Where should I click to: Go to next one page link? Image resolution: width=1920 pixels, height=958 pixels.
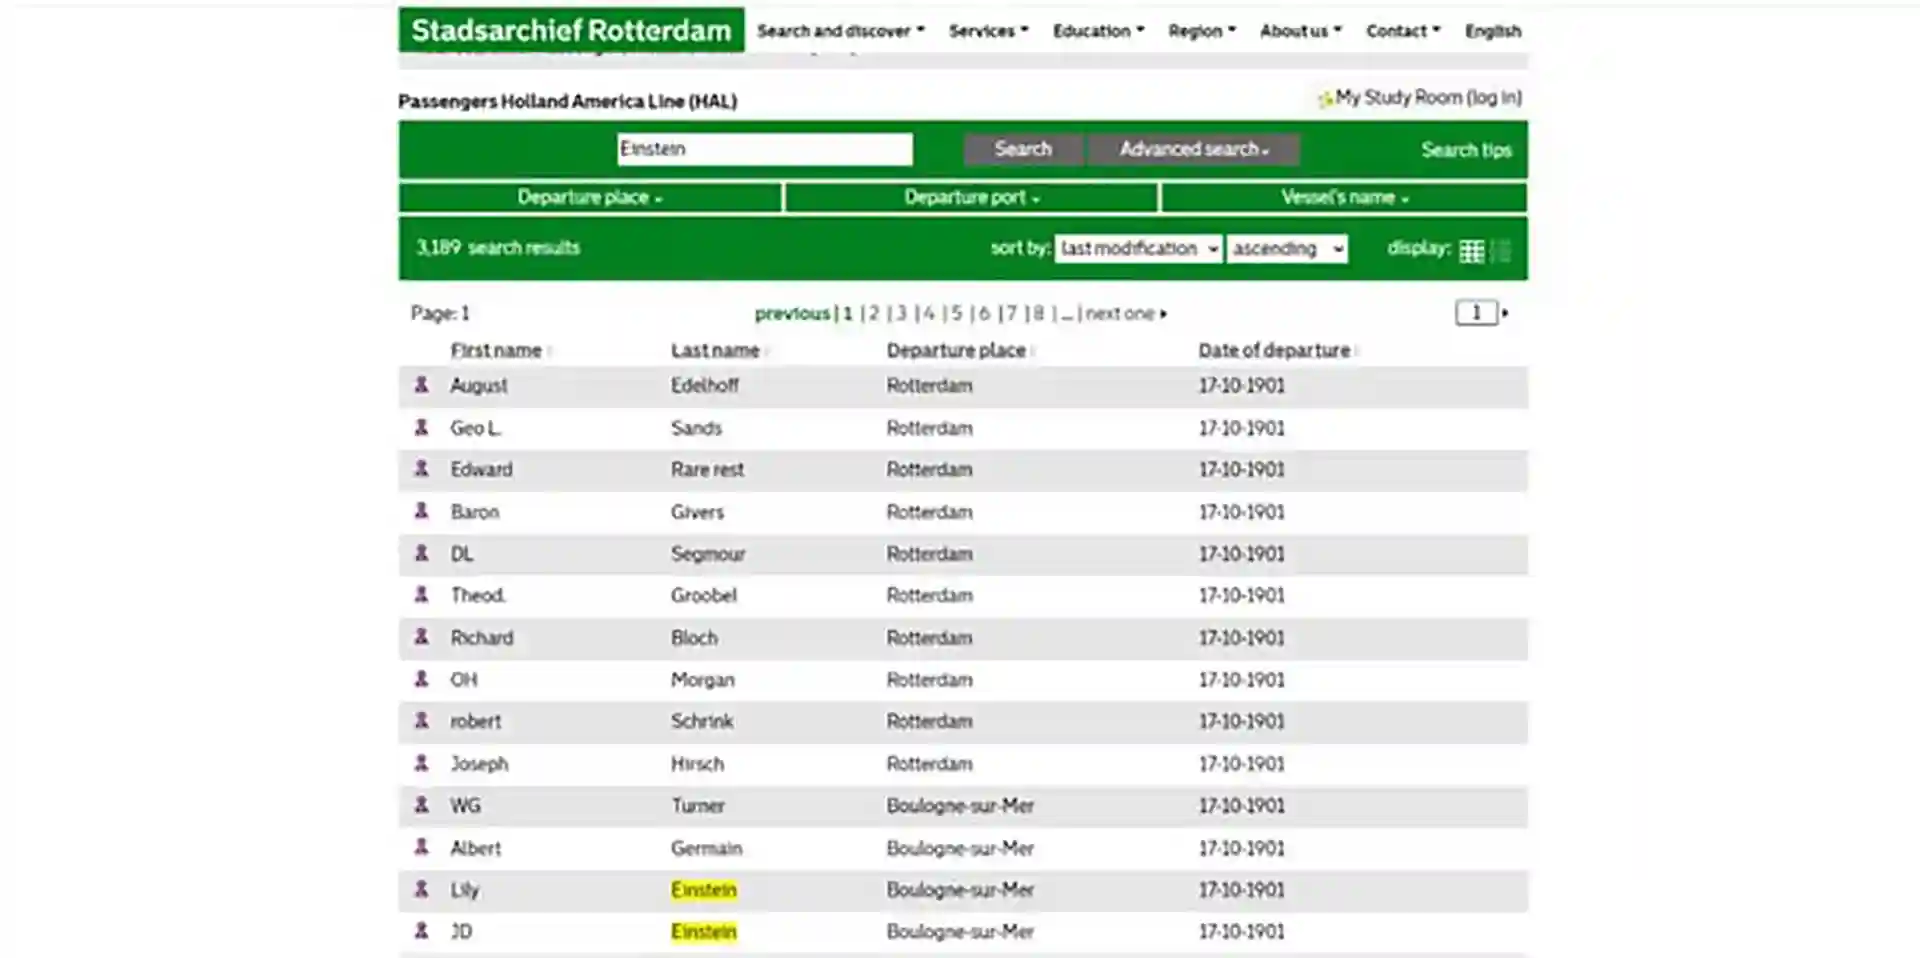tap(1126, 313)
